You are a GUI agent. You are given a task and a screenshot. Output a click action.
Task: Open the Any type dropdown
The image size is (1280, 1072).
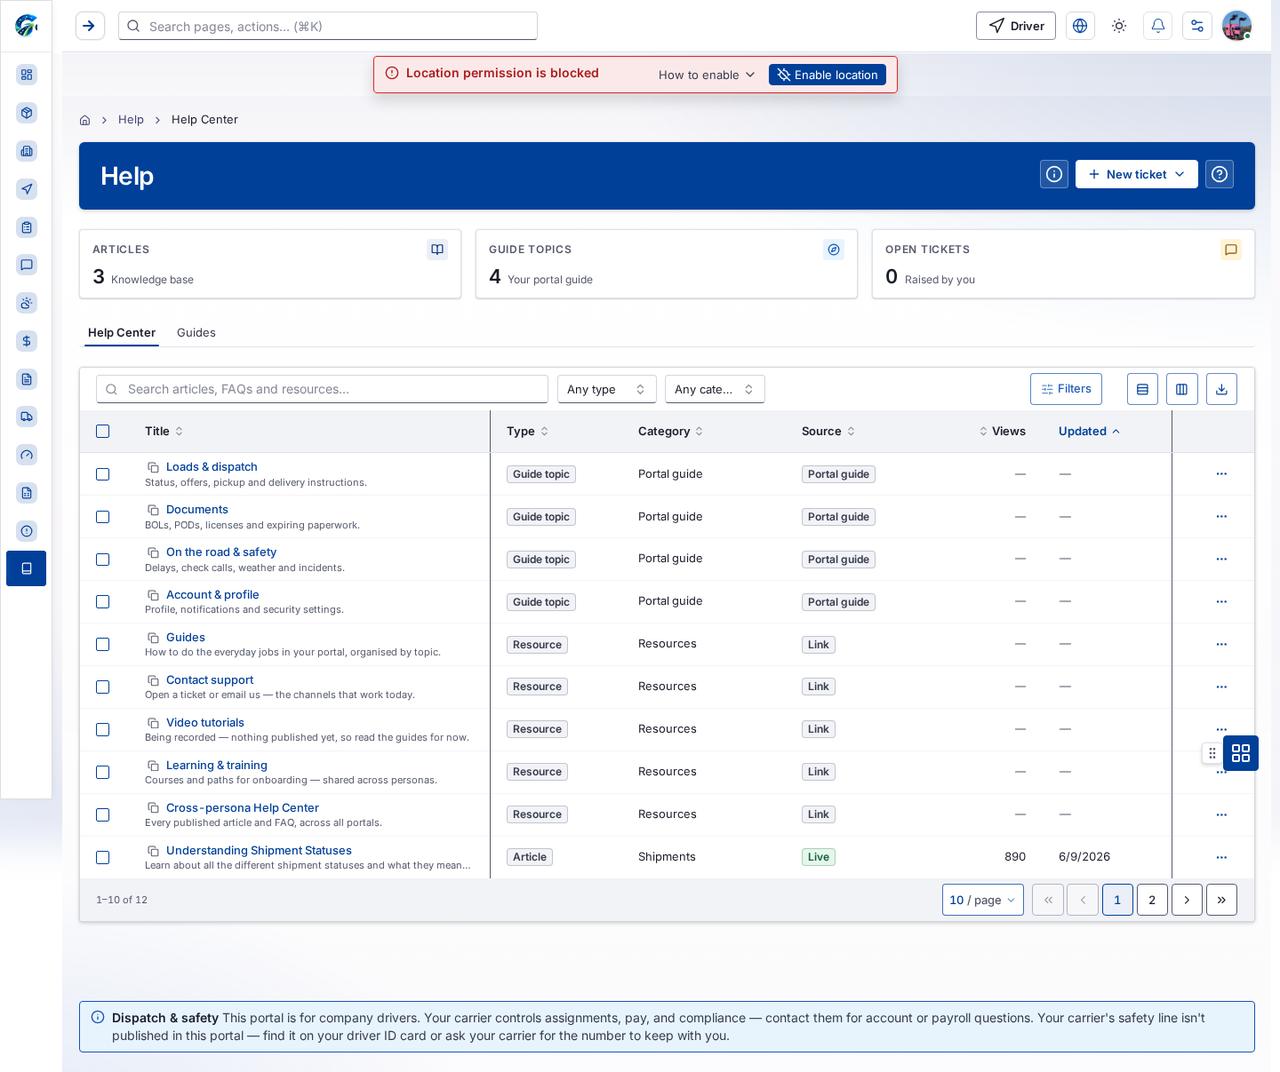pos(606,389)
